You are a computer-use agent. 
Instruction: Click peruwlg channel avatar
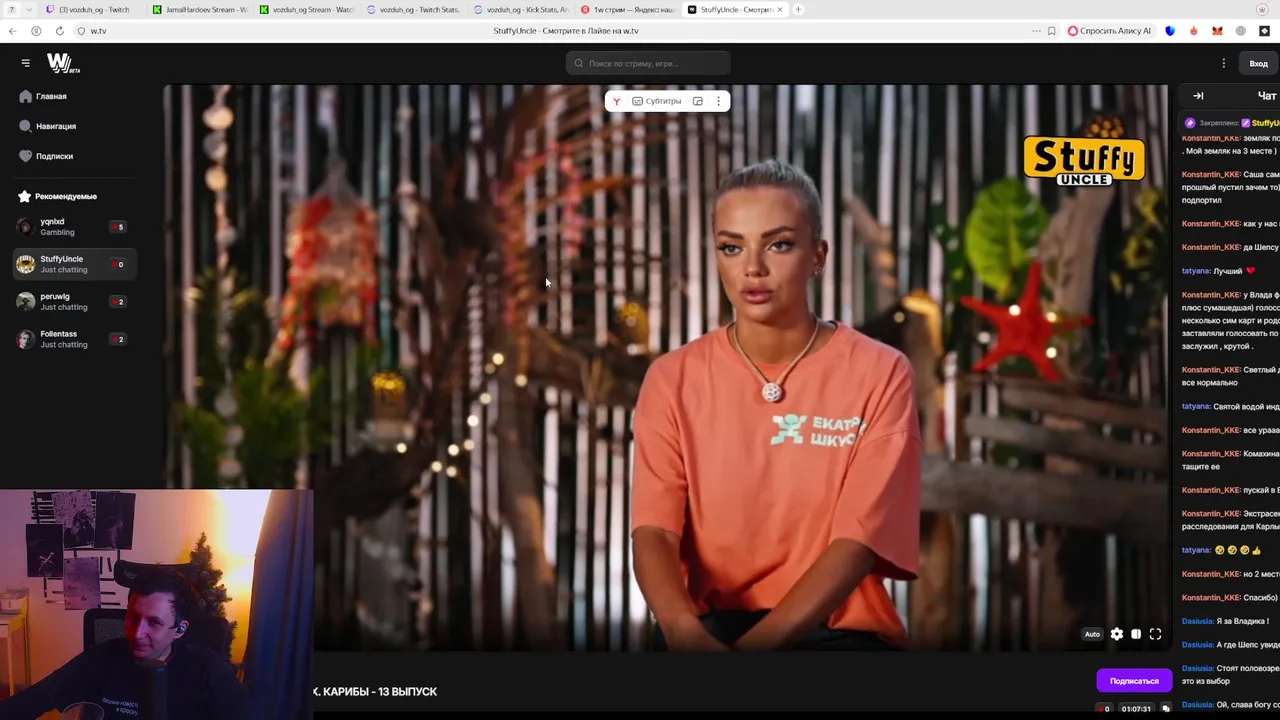(25, 302)
